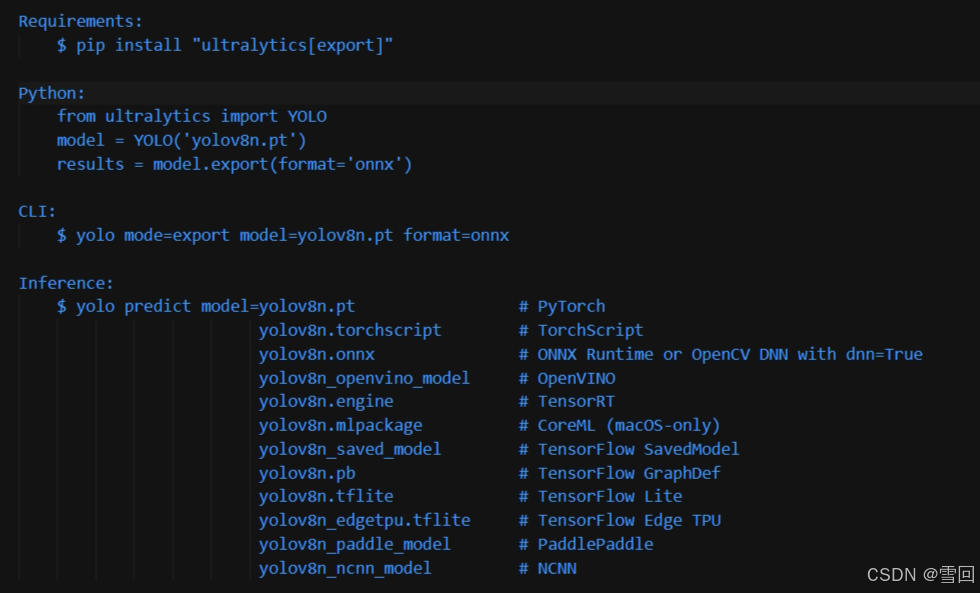Click the 'yolo predict model=yolov8n.pt' text
This screenshot has width=980, height=593.
click(215, 306)
